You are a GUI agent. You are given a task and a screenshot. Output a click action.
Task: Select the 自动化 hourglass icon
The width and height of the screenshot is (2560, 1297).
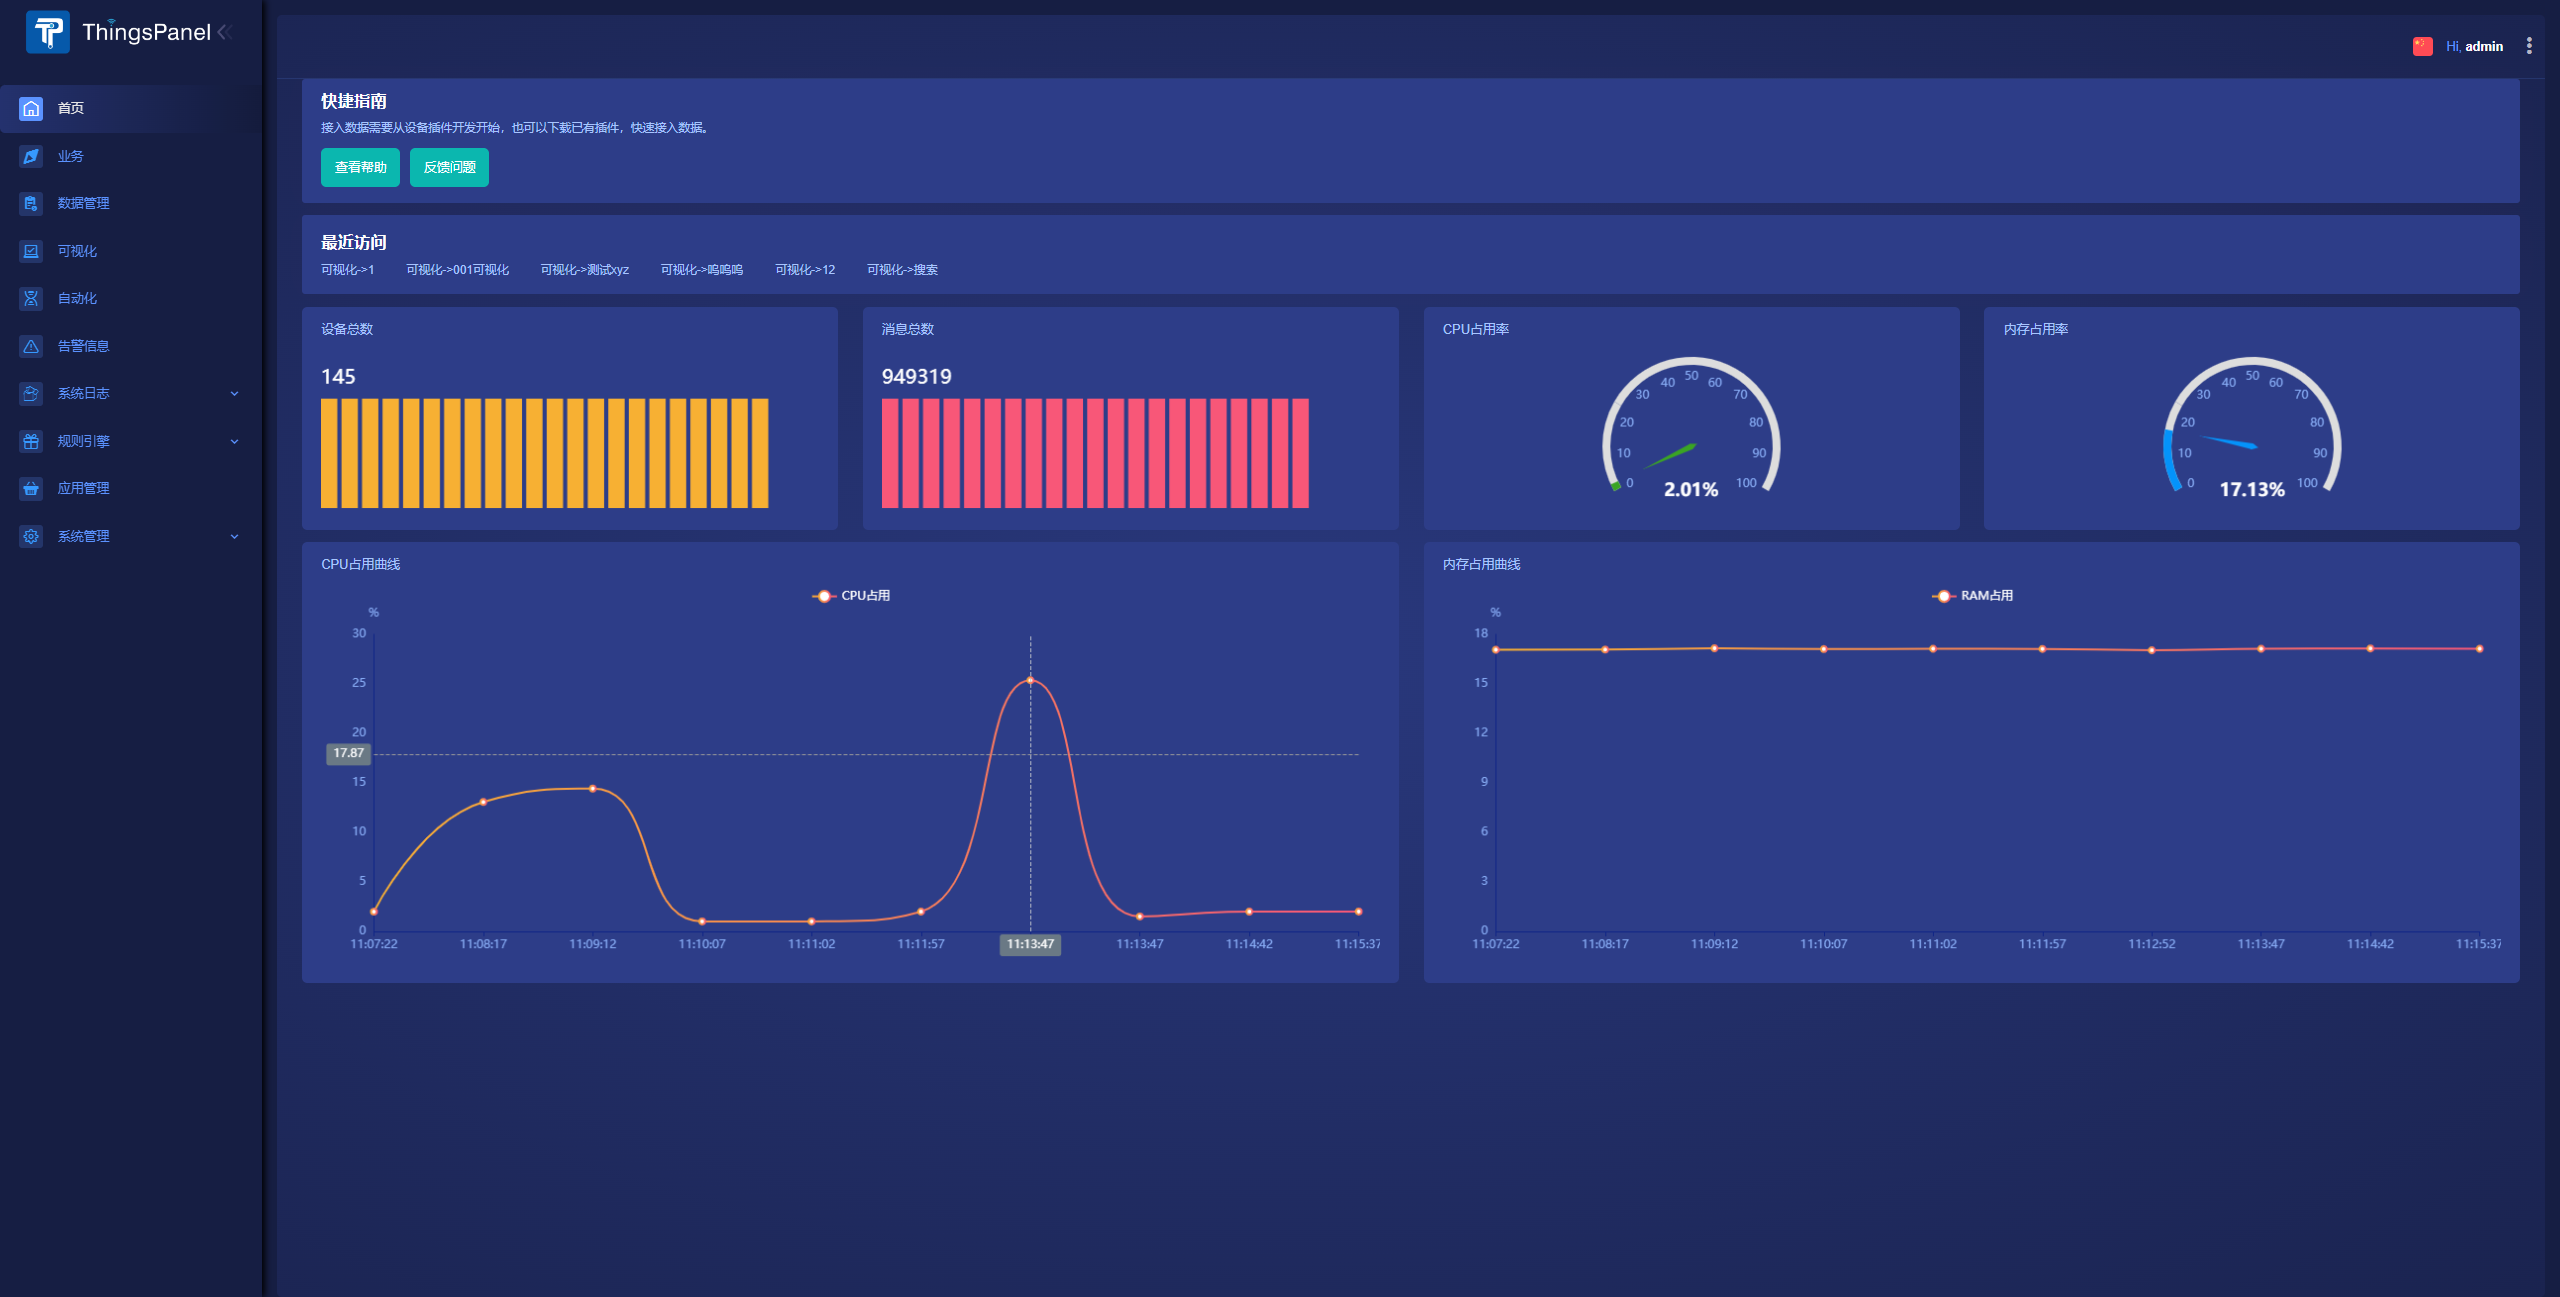[x=31, y=298]
